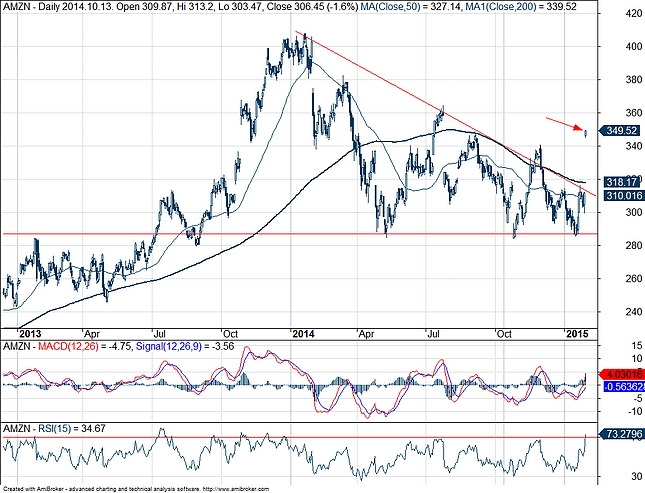Select the 73.2796 RSI value tag

click(x=622, y=434)
